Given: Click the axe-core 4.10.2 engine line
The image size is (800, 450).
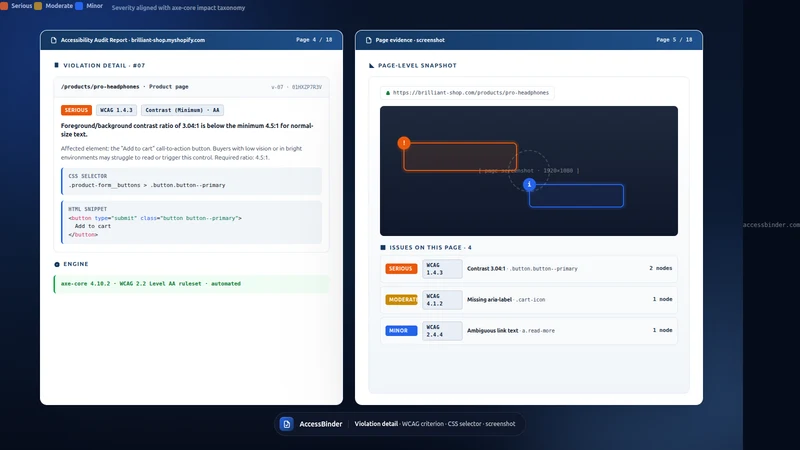Looking at the screenshot, I should pyautogui.click(x=191, y=284).
